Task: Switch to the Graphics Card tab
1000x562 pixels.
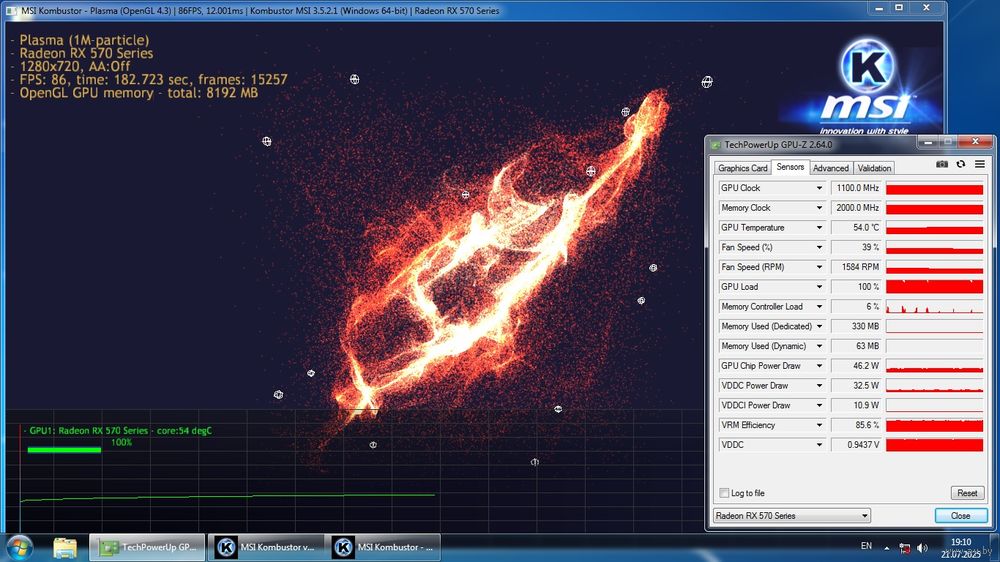Action: (x=742, y=168)
